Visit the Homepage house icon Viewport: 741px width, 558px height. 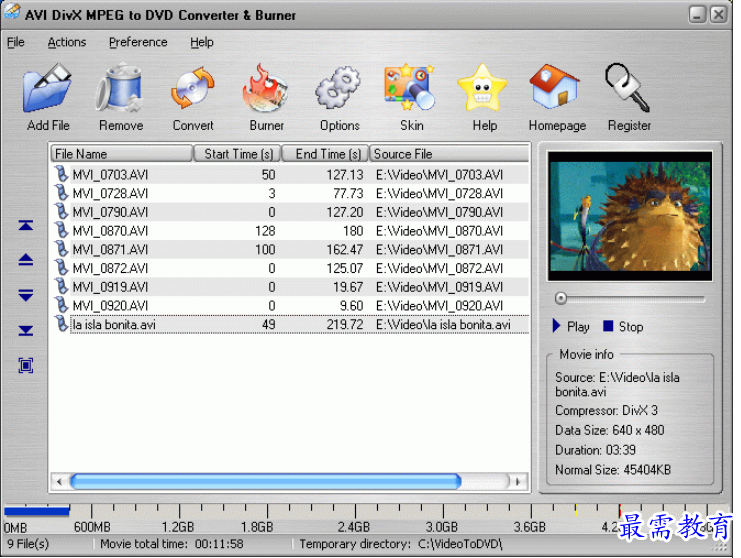click(x=555, y=86)
